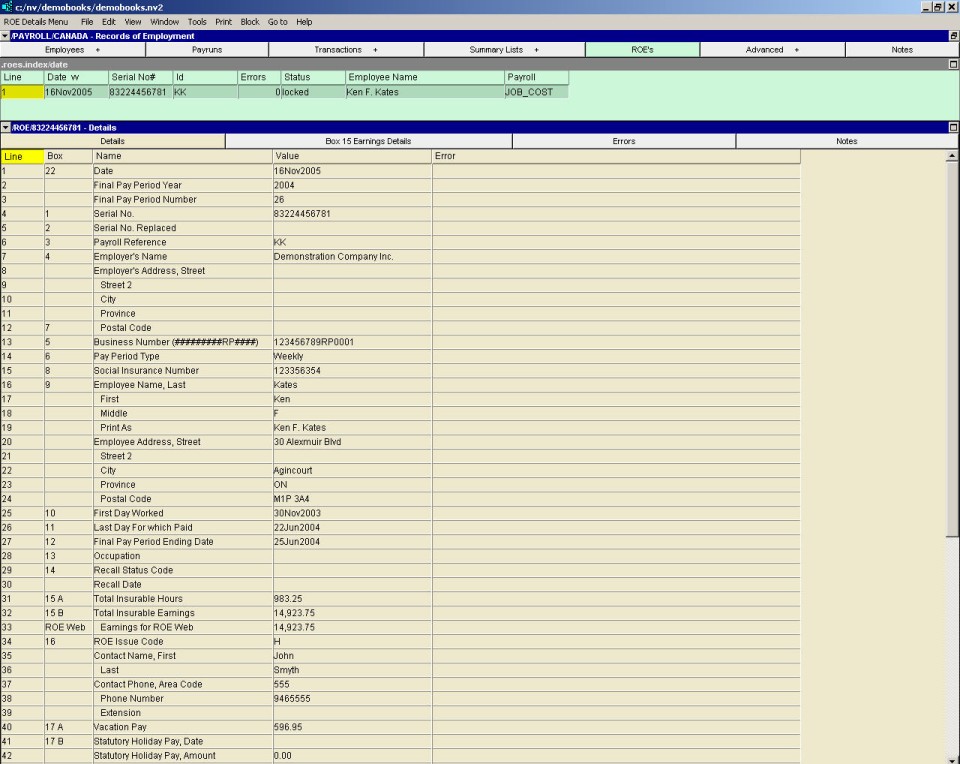
Task: Maximize the ROE Details panel
Action: tap(953, 128)
